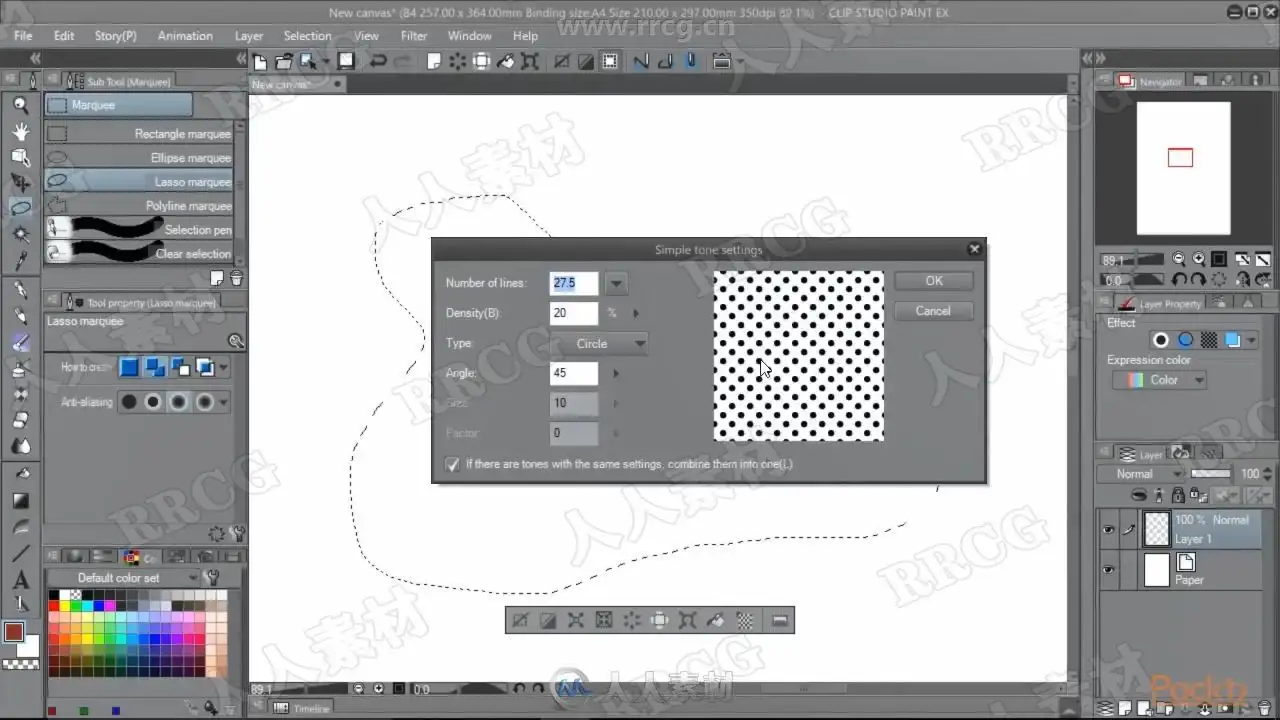Click the Fill paint bucket toolbar icon

click(506, 61)
